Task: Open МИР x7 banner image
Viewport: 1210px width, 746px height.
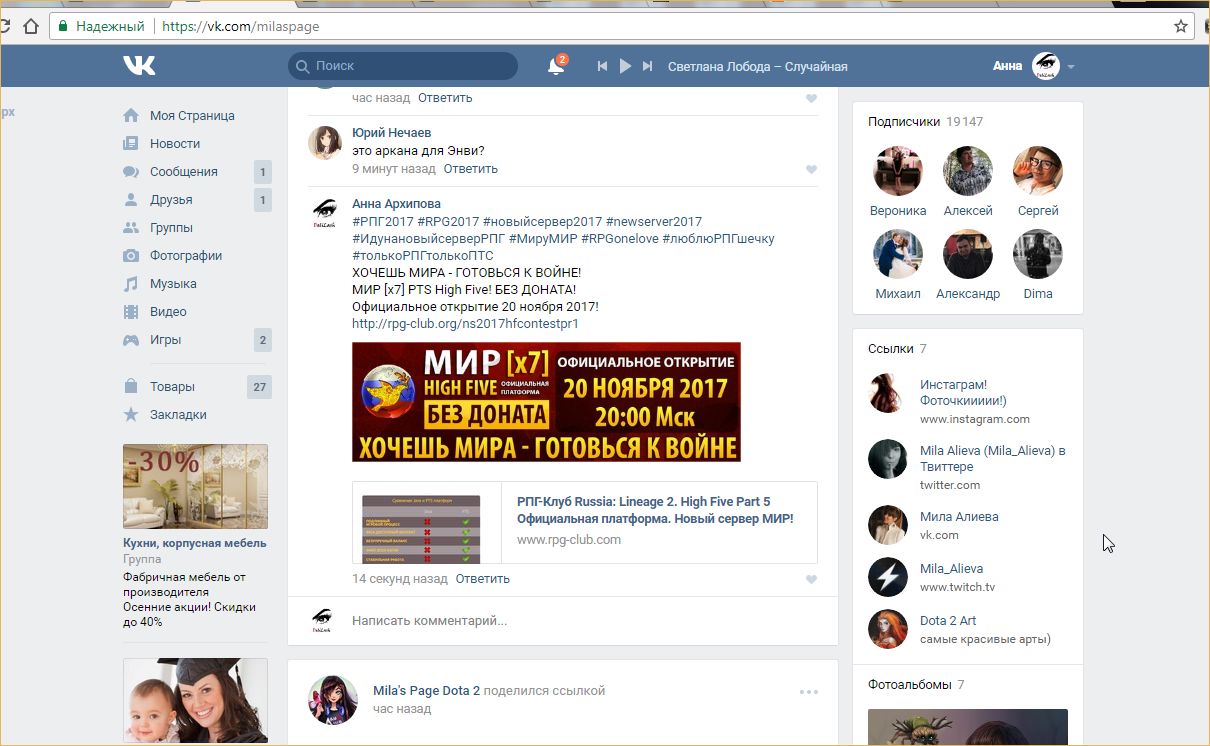Action: [x=546, y=402]
